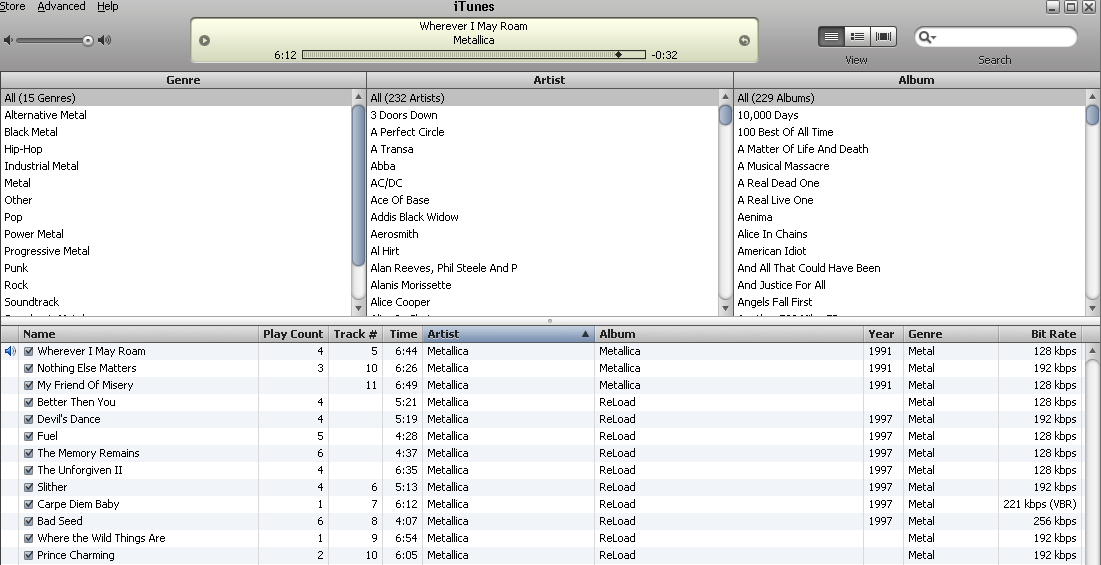Click the high volume speaker icon
1101x565 pixels.
coord(105,40)
